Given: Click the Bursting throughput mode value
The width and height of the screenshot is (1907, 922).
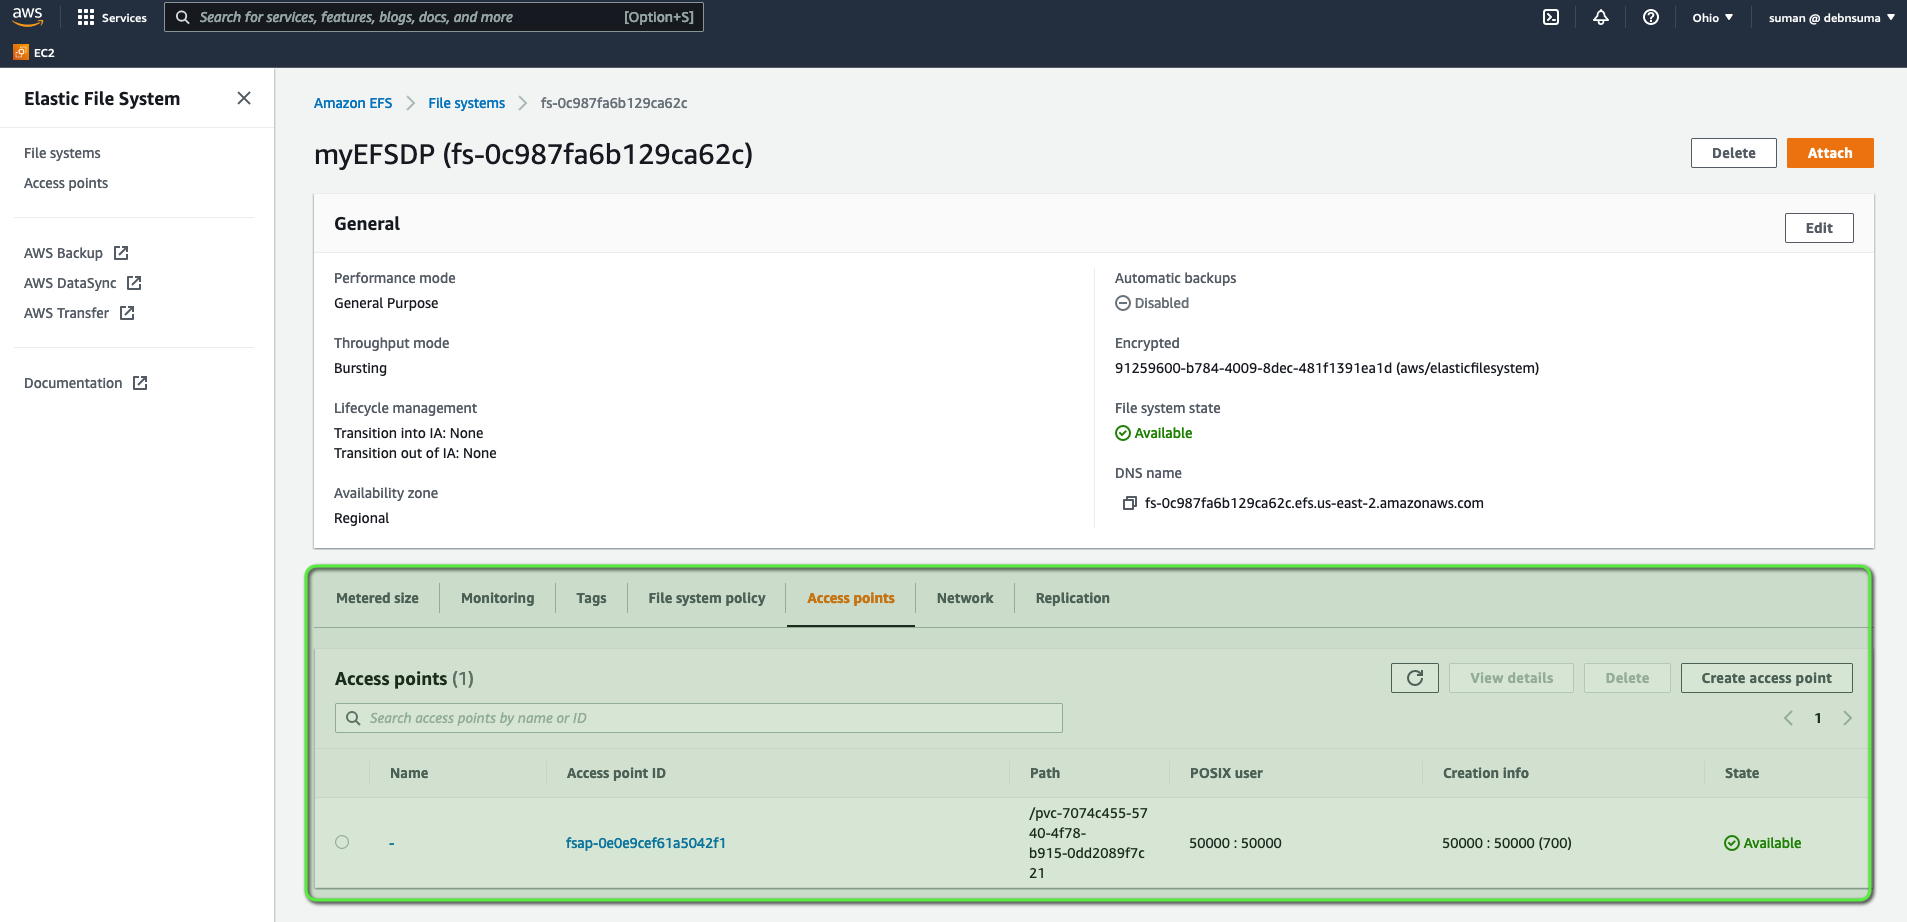Looking at the screenshot, I should click(360, 368).
